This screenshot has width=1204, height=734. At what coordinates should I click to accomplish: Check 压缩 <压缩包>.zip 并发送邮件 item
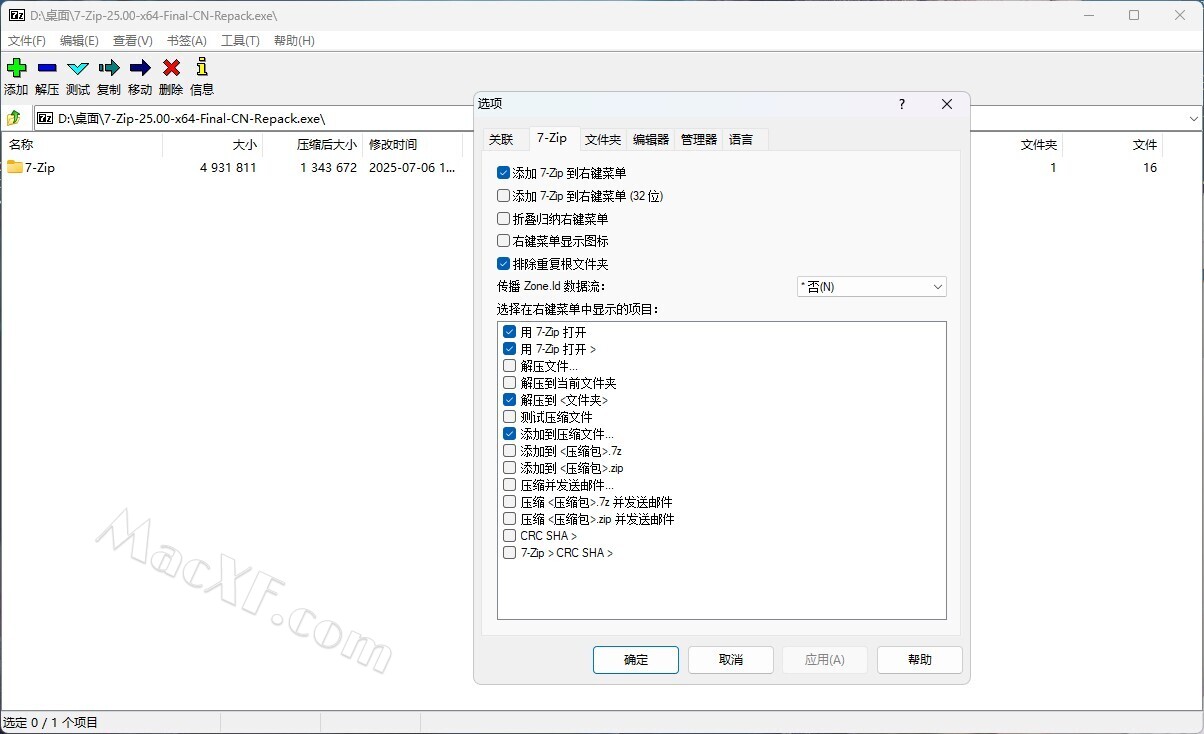[x=510, y=519]
